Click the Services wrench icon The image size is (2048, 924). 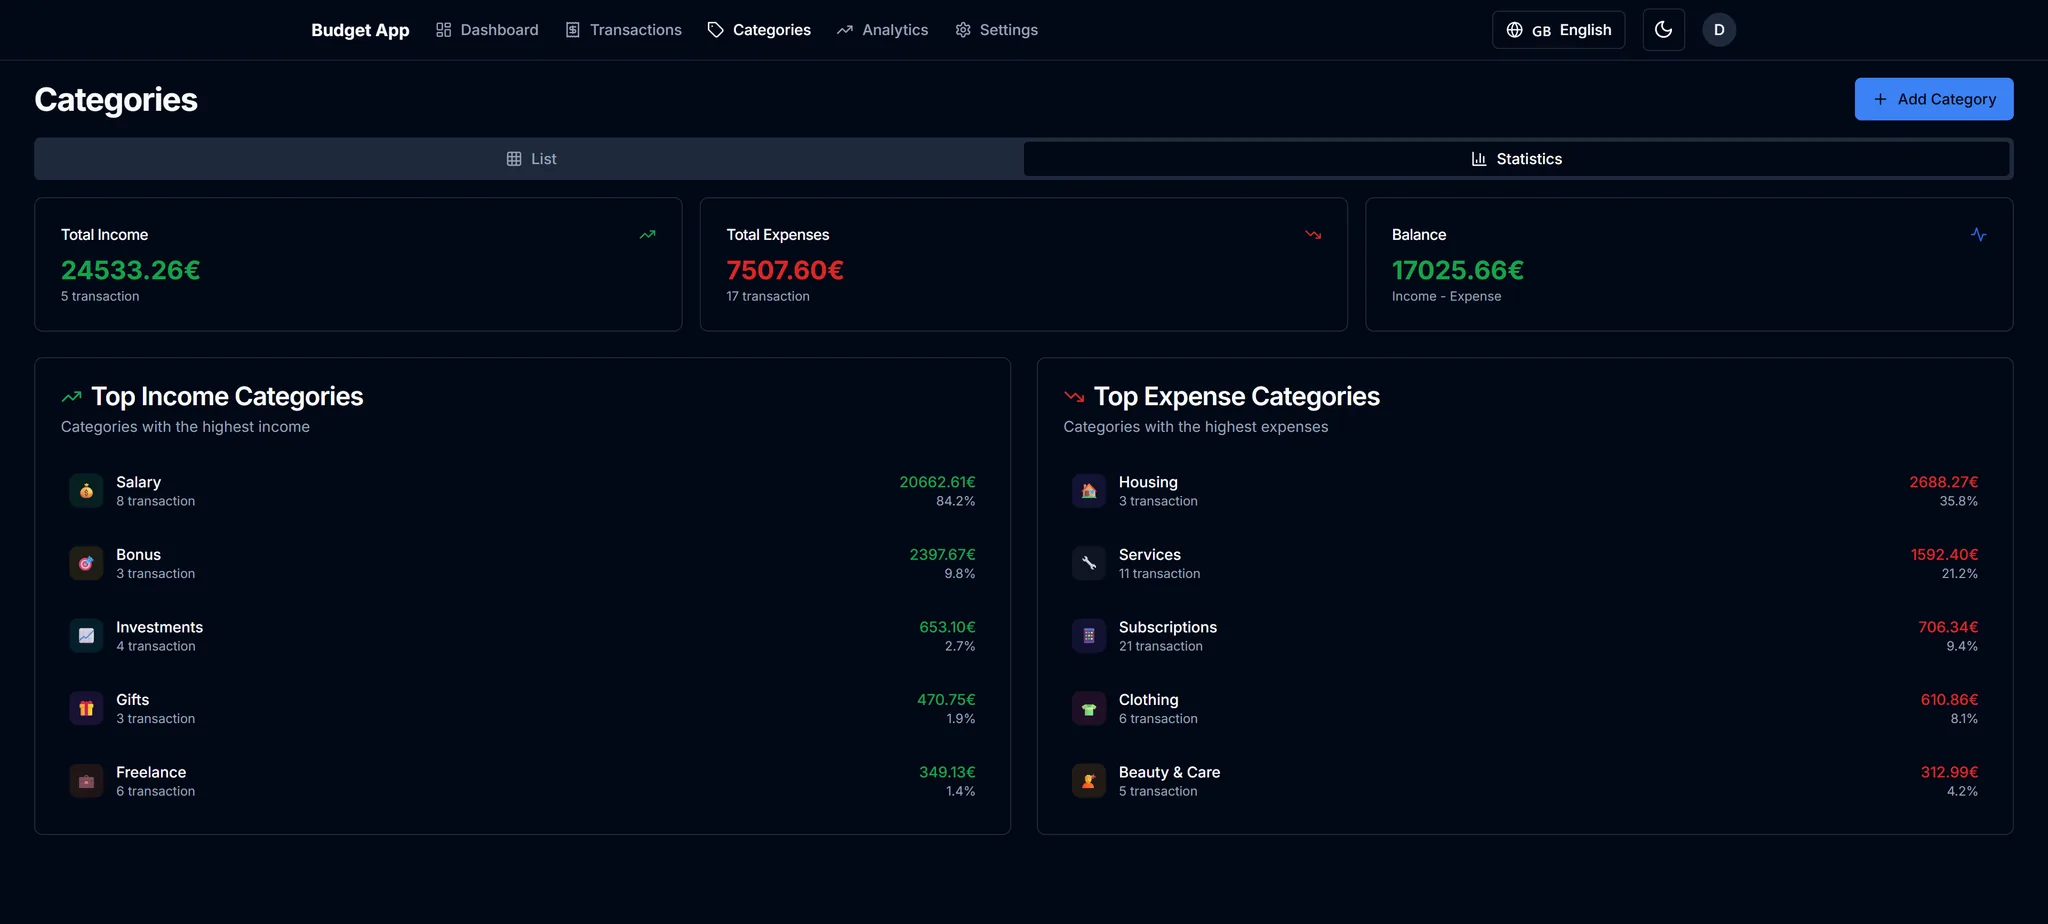[1089, 563]
